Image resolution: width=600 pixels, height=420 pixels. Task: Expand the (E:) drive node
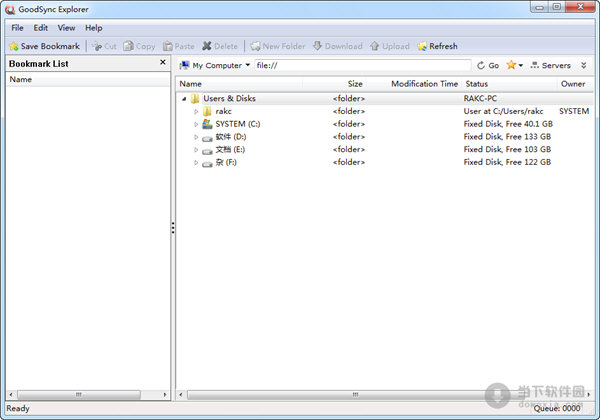tap(196, 150)
